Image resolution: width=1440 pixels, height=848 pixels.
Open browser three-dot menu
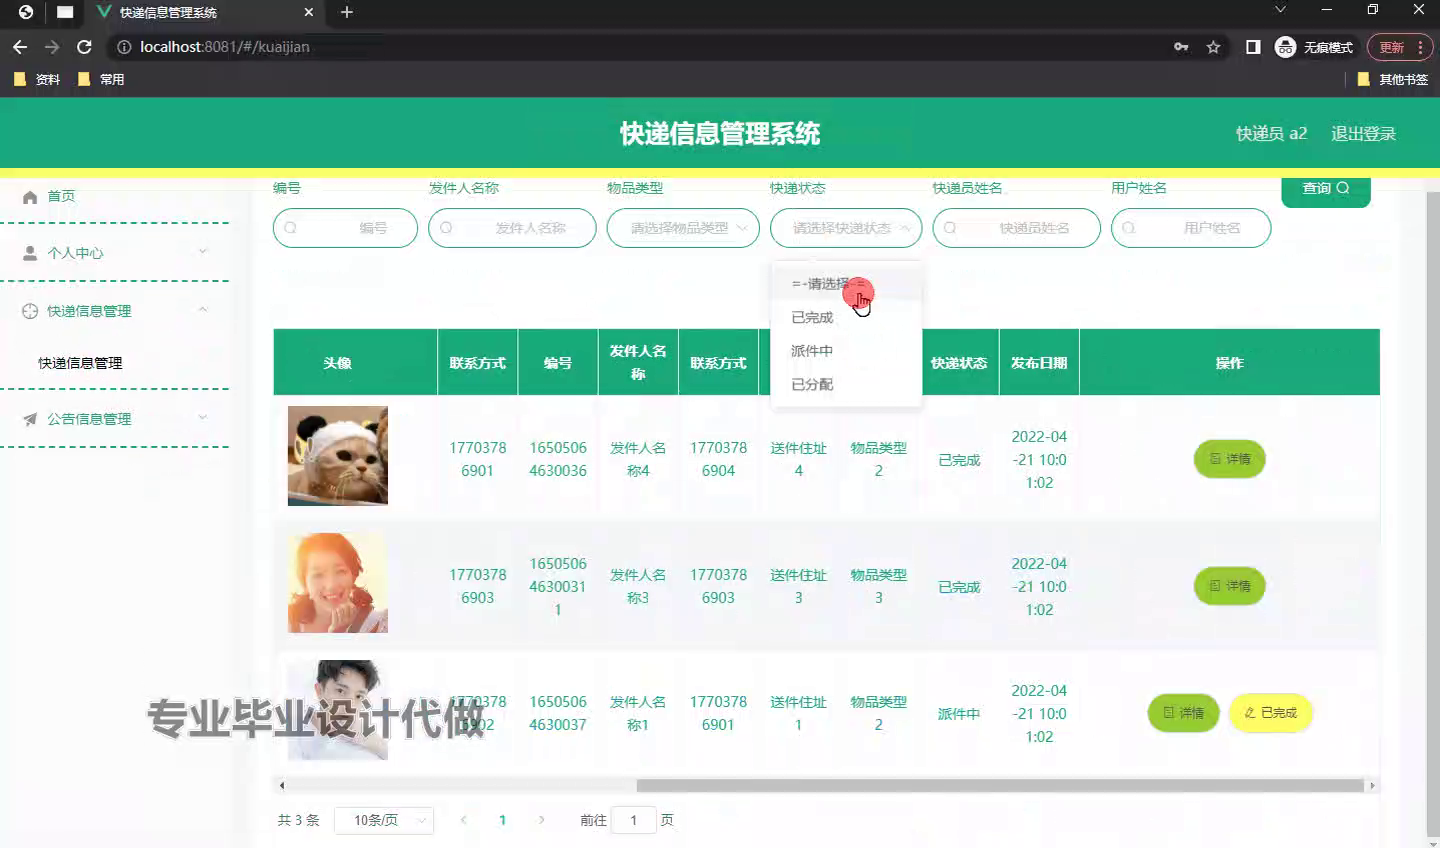tap(1421, 47)
